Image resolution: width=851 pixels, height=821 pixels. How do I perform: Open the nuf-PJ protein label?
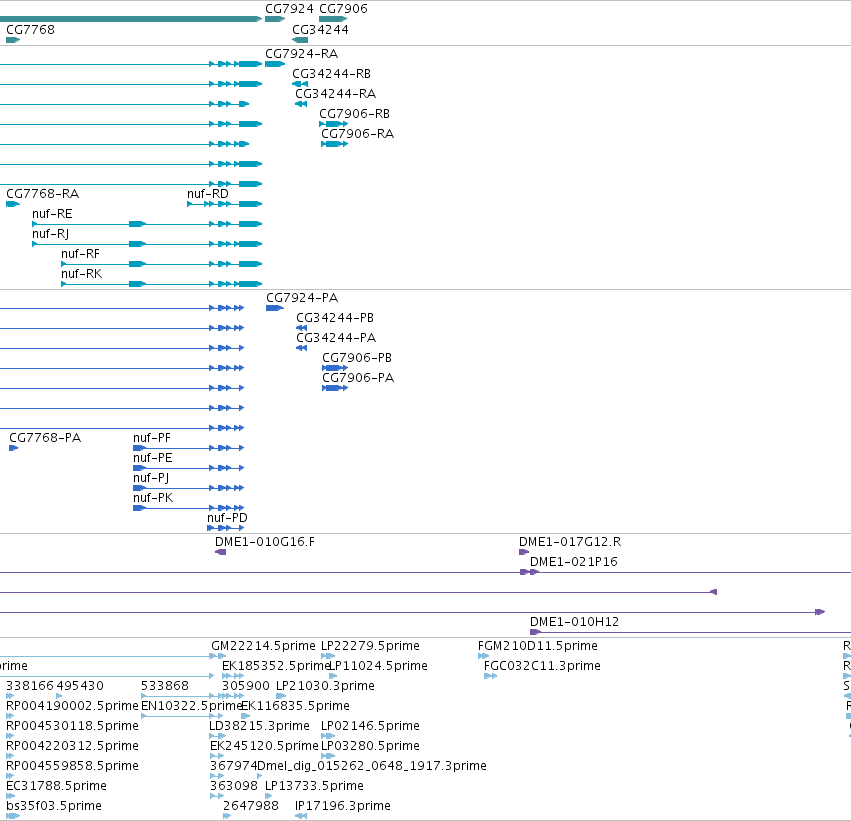point(151,478)
